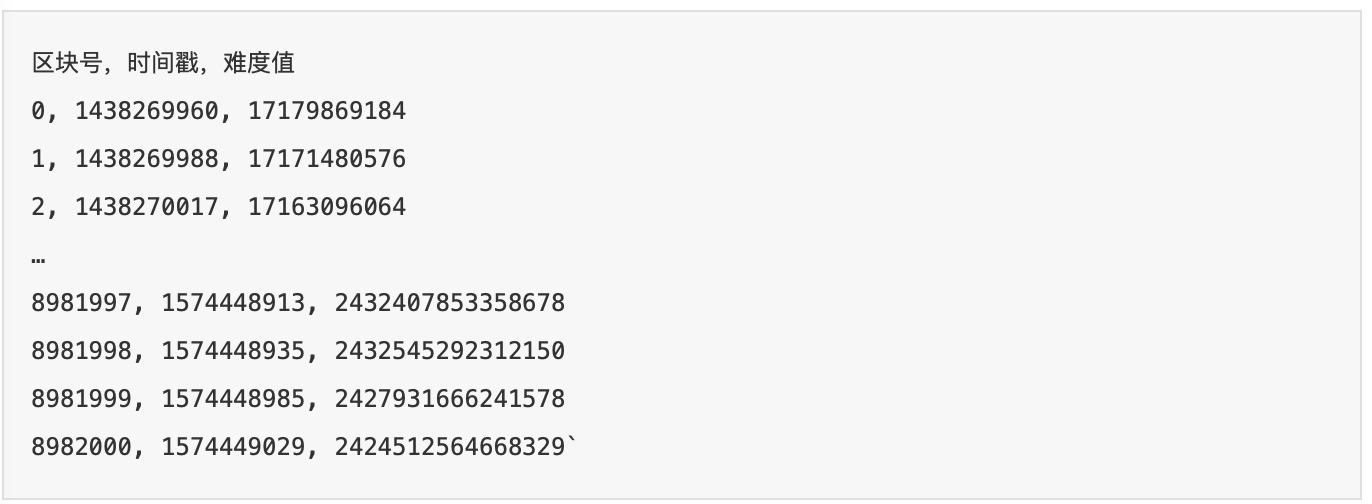Click block number 0 in first row
The image size is (1372, 504).
38,111
